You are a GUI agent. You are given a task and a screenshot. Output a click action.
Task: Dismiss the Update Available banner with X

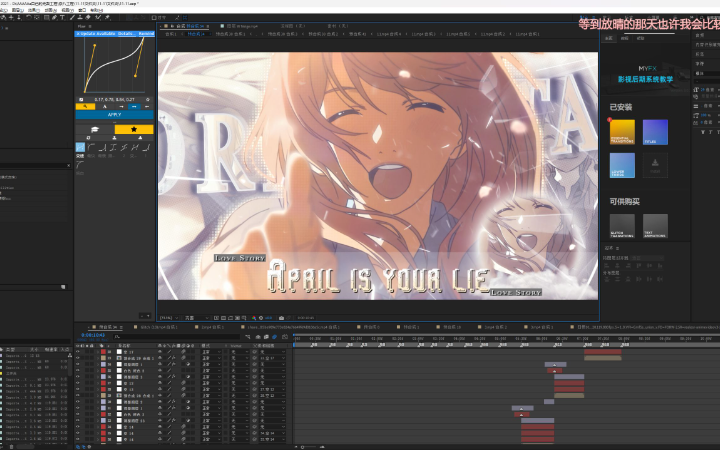click(x=78, y=34)
